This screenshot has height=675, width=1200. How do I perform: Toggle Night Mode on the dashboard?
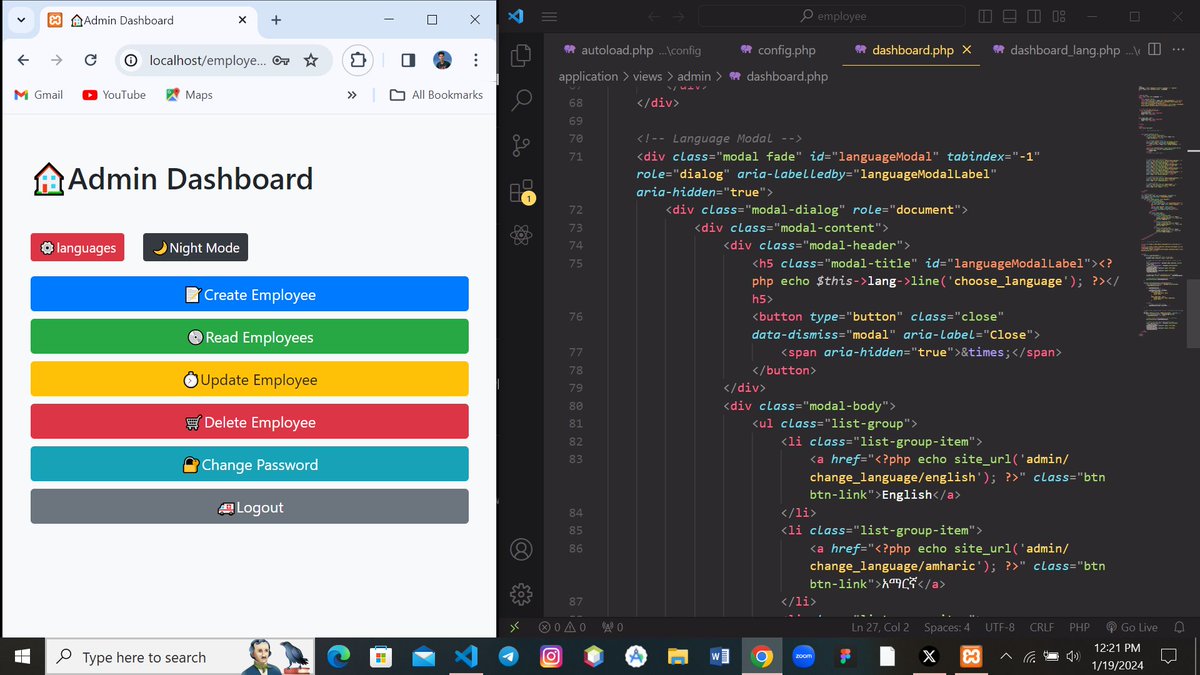tap(195, 248)
